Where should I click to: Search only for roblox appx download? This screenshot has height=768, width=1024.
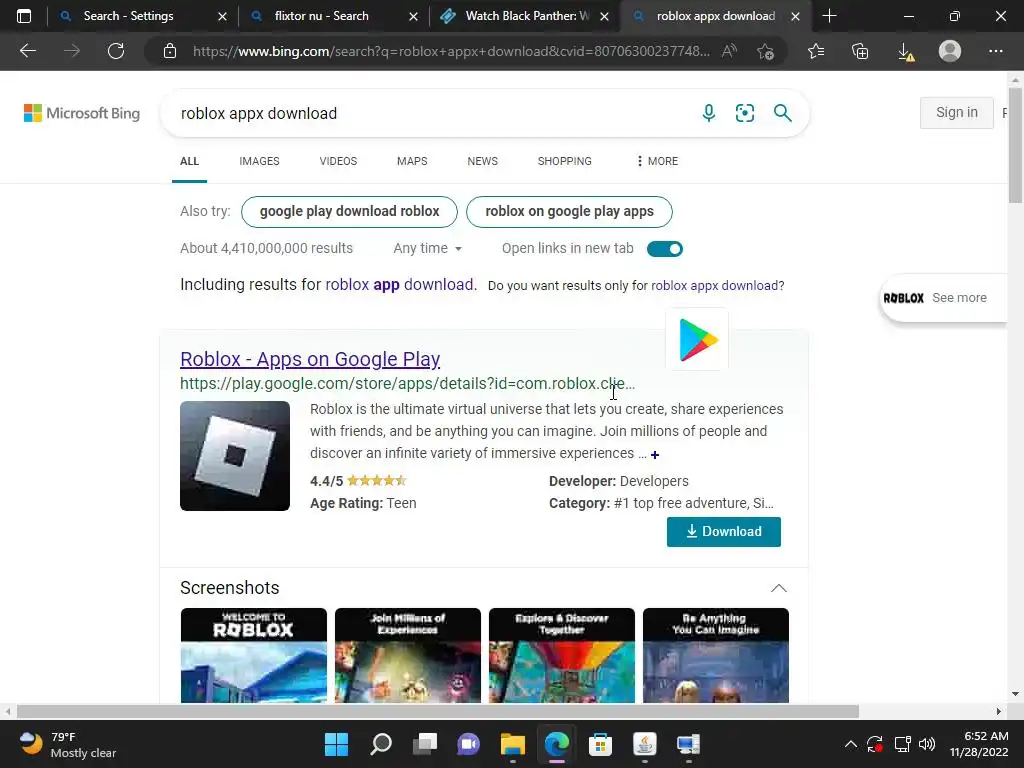(714, 285)
